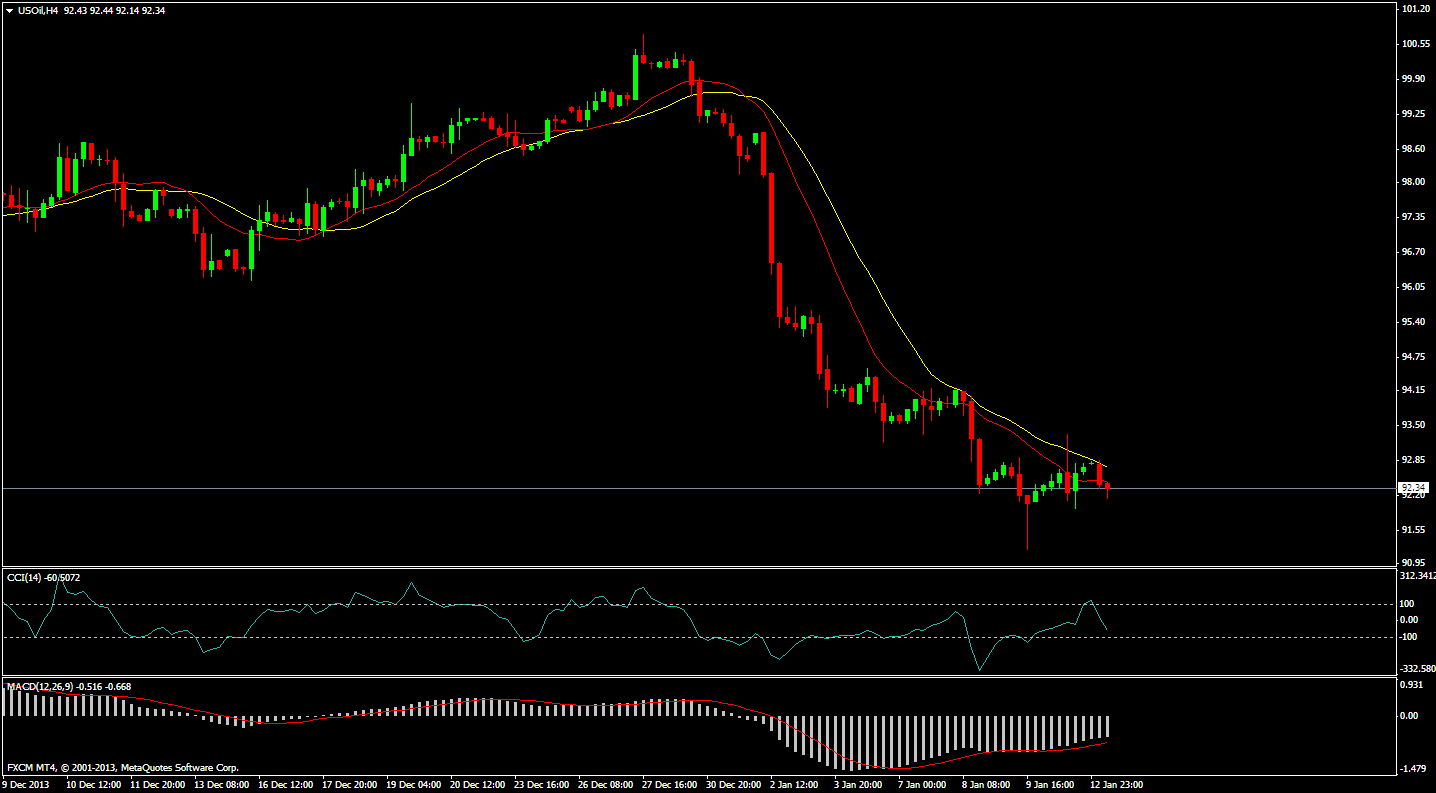Click the 312.3412 CCI scale maximum
The image size is (1436, 793).
[x=1417, y=576]
